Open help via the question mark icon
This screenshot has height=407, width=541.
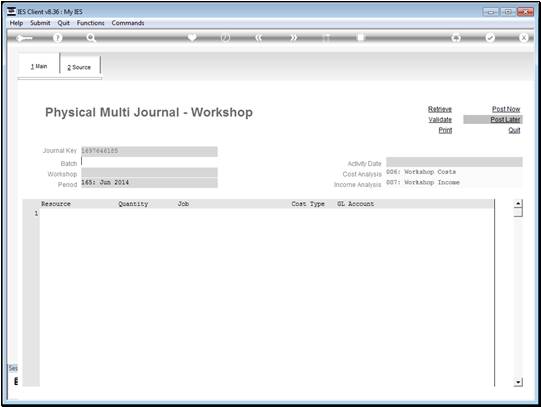pyautogui.click(x=58, y=38)
